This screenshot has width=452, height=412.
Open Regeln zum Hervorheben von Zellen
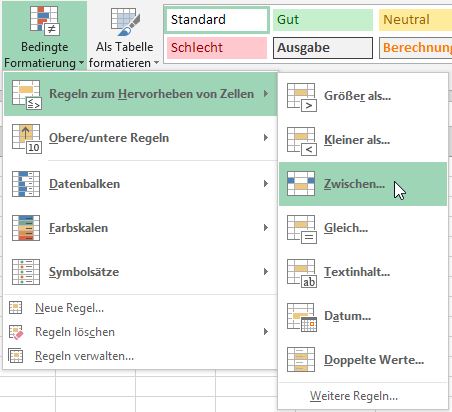coord(140,94)
